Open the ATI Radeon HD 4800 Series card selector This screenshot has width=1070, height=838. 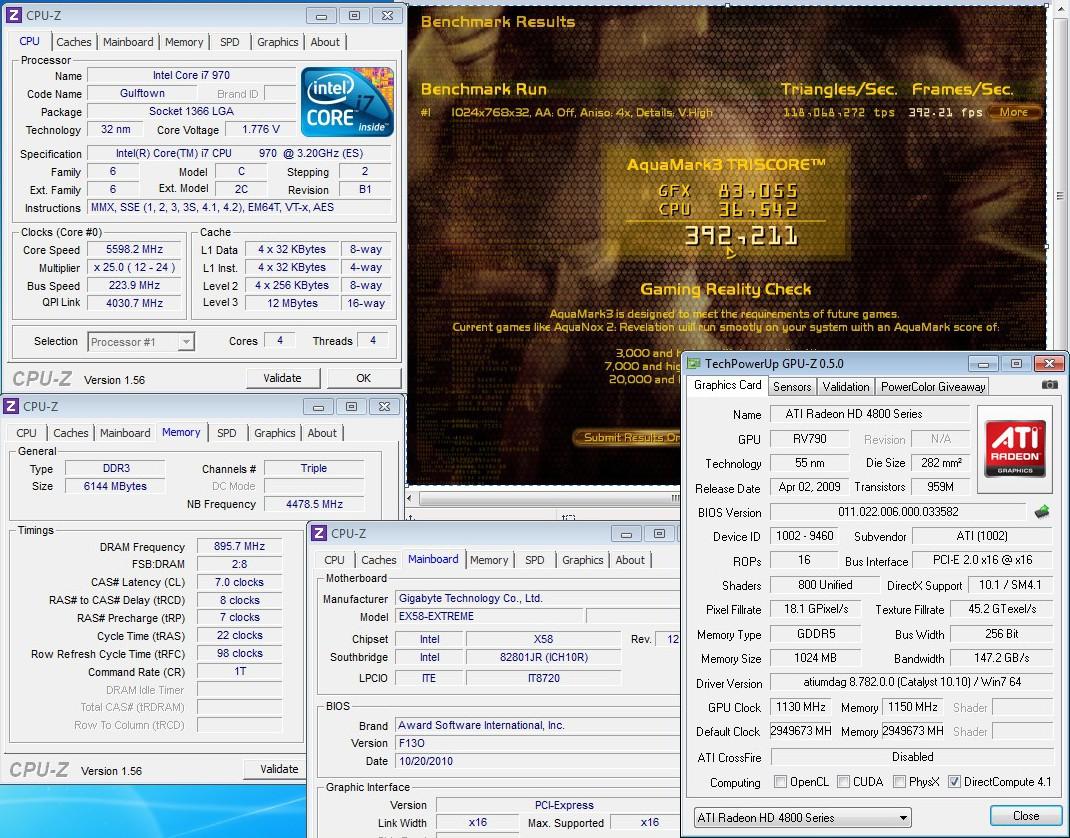[802, 817]
